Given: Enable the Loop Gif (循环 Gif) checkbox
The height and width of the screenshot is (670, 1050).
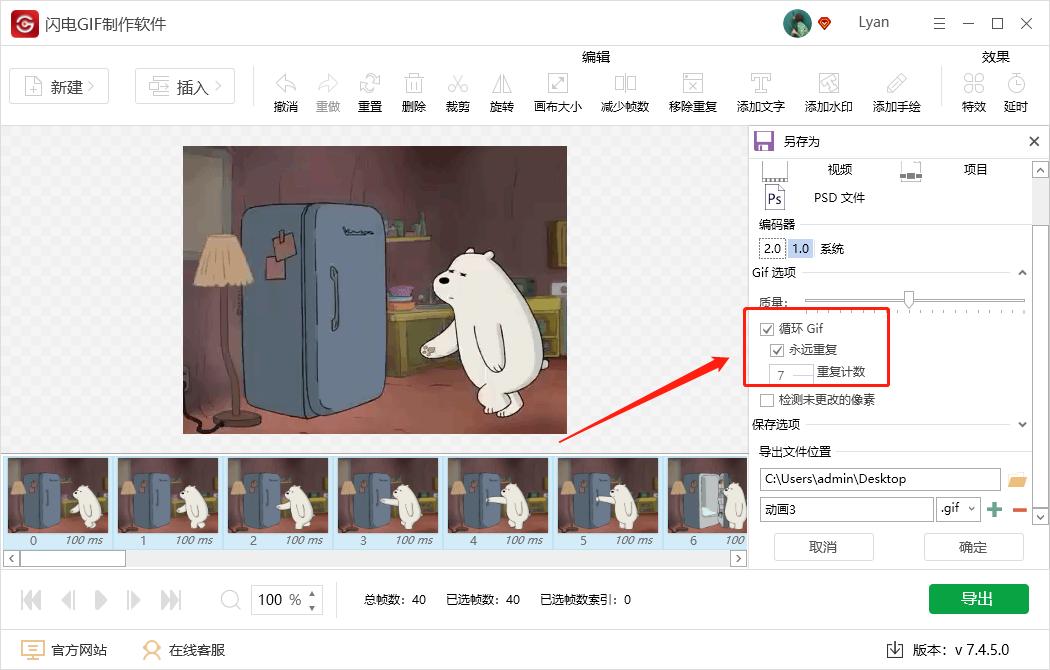Looking at the screenshot, I should pyautogui.click(x=765, y=327).
